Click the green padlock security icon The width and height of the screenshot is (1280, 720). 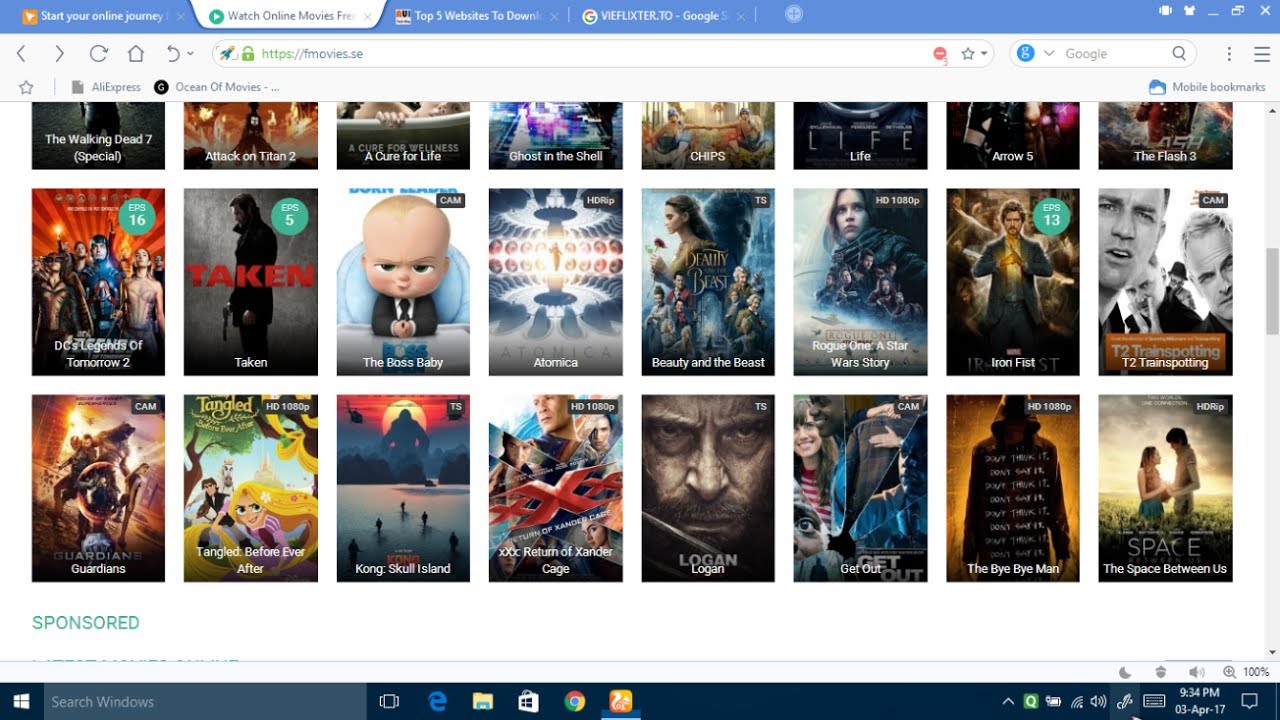click(247, 54)
